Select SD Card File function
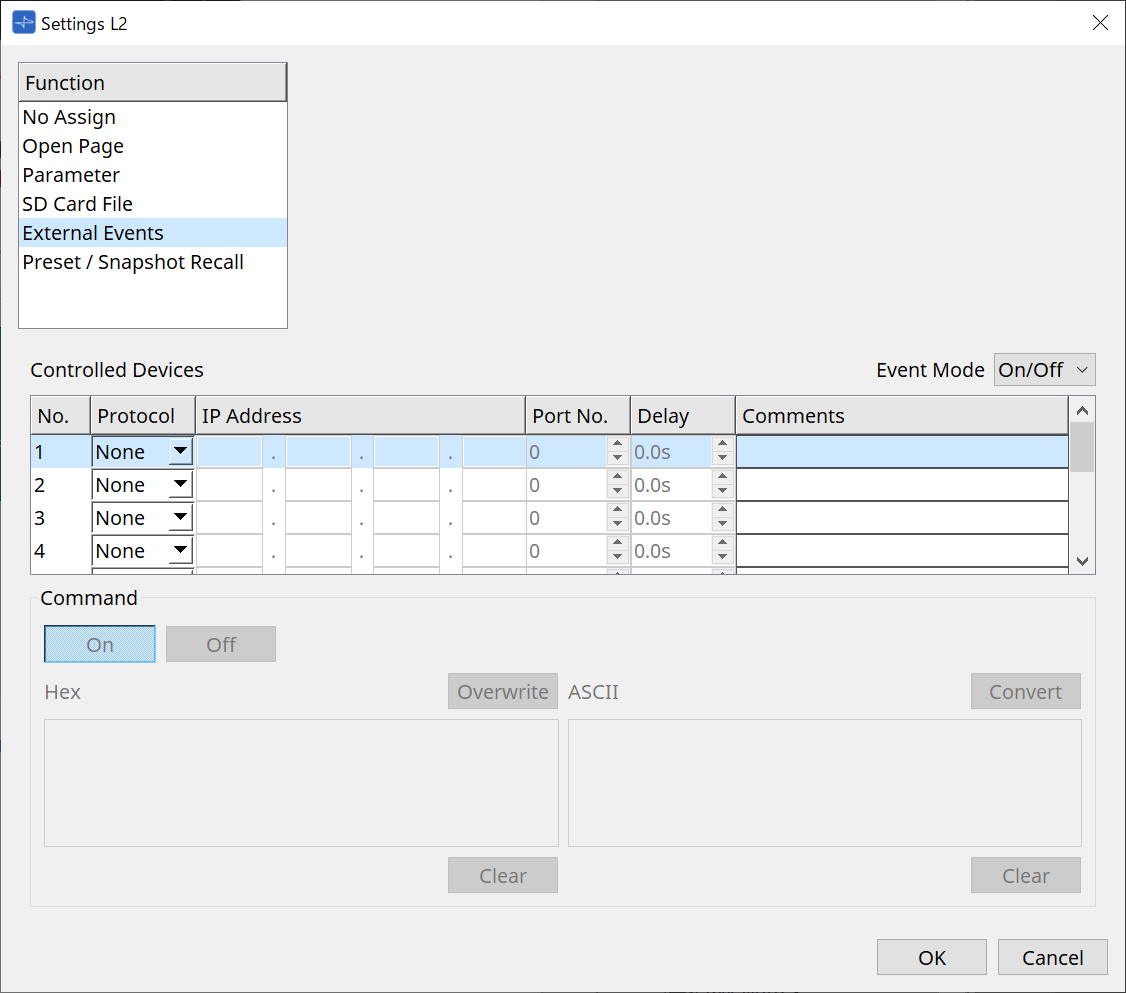1126x993 pixels. pos(78,204)
